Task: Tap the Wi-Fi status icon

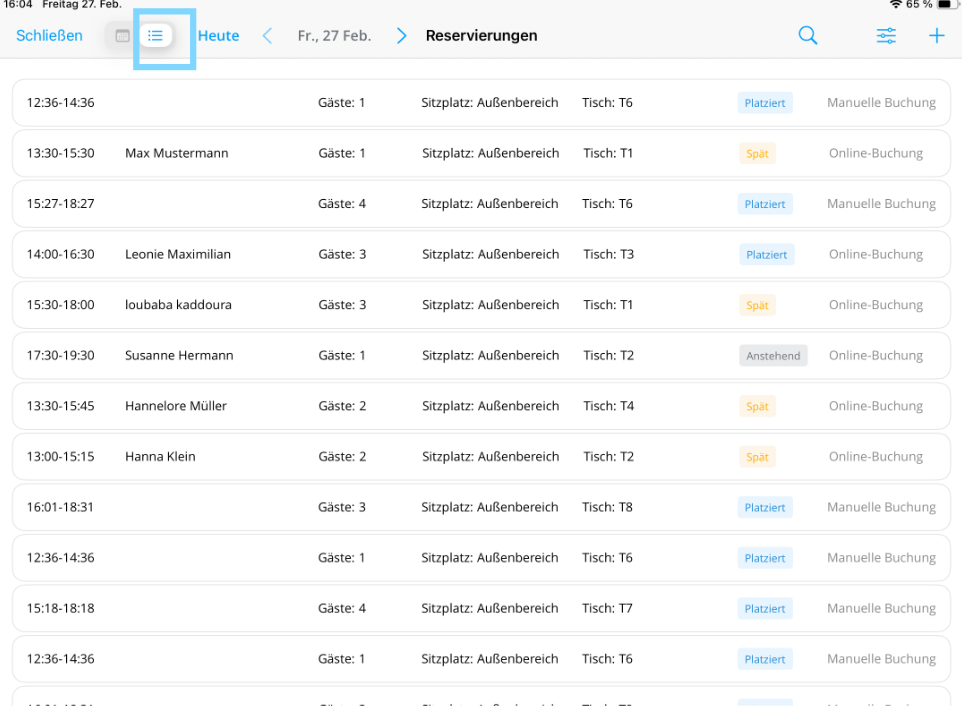Action: [896, 5]
